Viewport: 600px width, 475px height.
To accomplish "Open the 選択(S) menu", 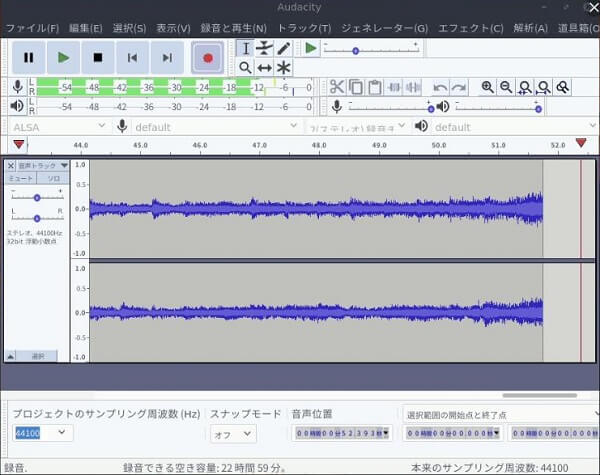I will 129,28.
